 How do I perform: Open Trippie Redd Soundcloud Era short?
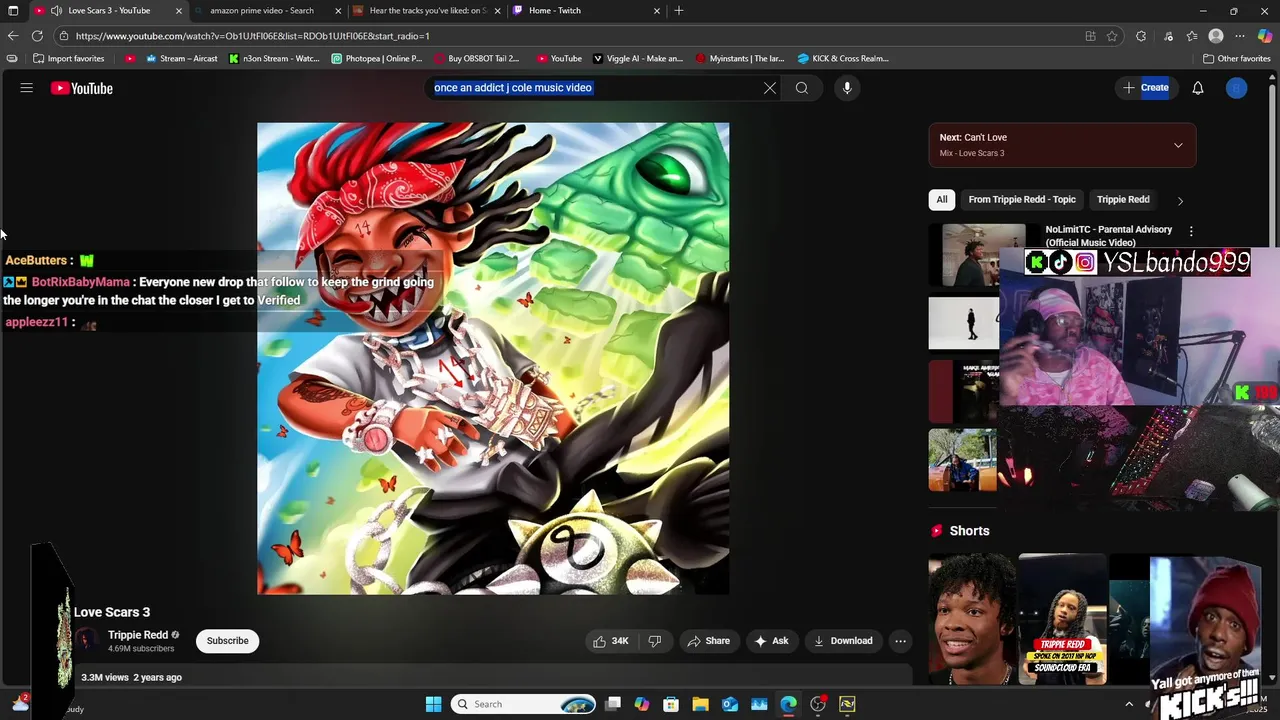coord(1062,619)
